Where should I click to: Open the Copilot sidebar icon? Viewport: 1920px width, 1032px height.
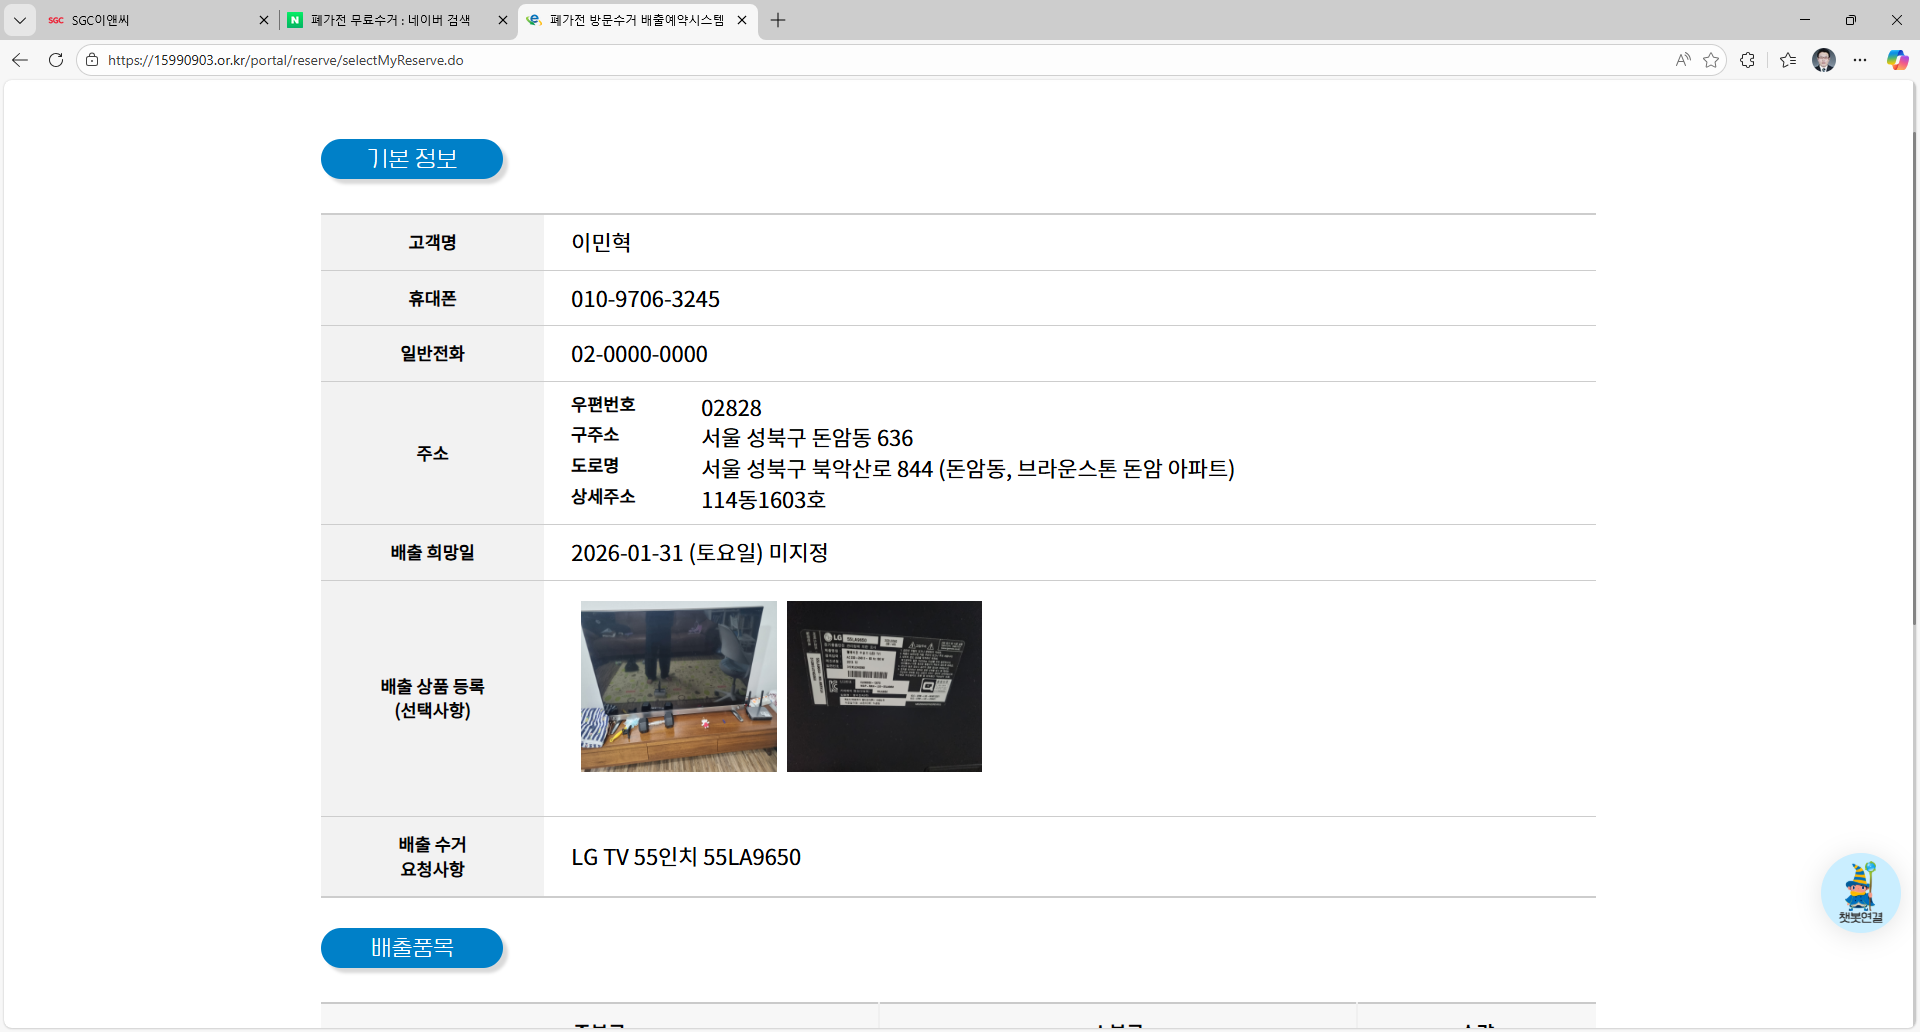pyautogui.click(x=1896, y=60)
